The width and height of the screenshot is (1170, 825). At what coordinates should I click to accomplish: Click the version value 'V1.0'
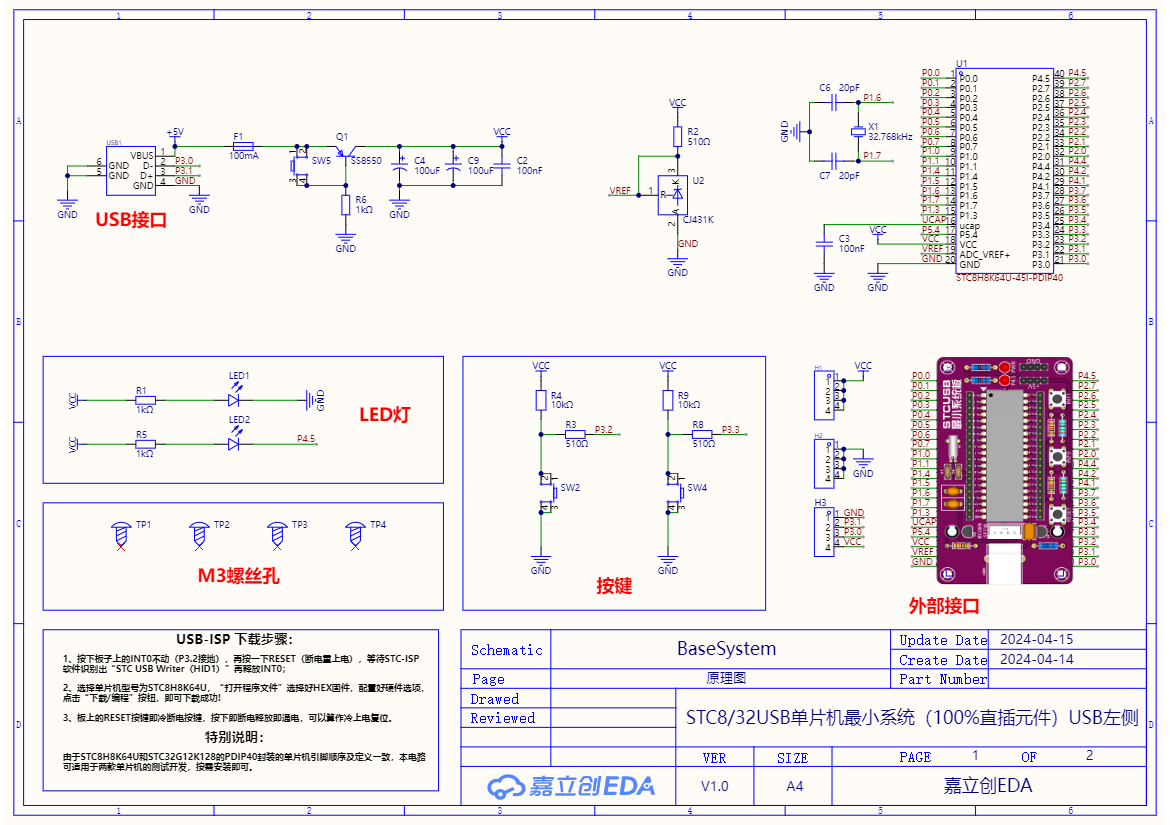(x=715, y=786)
